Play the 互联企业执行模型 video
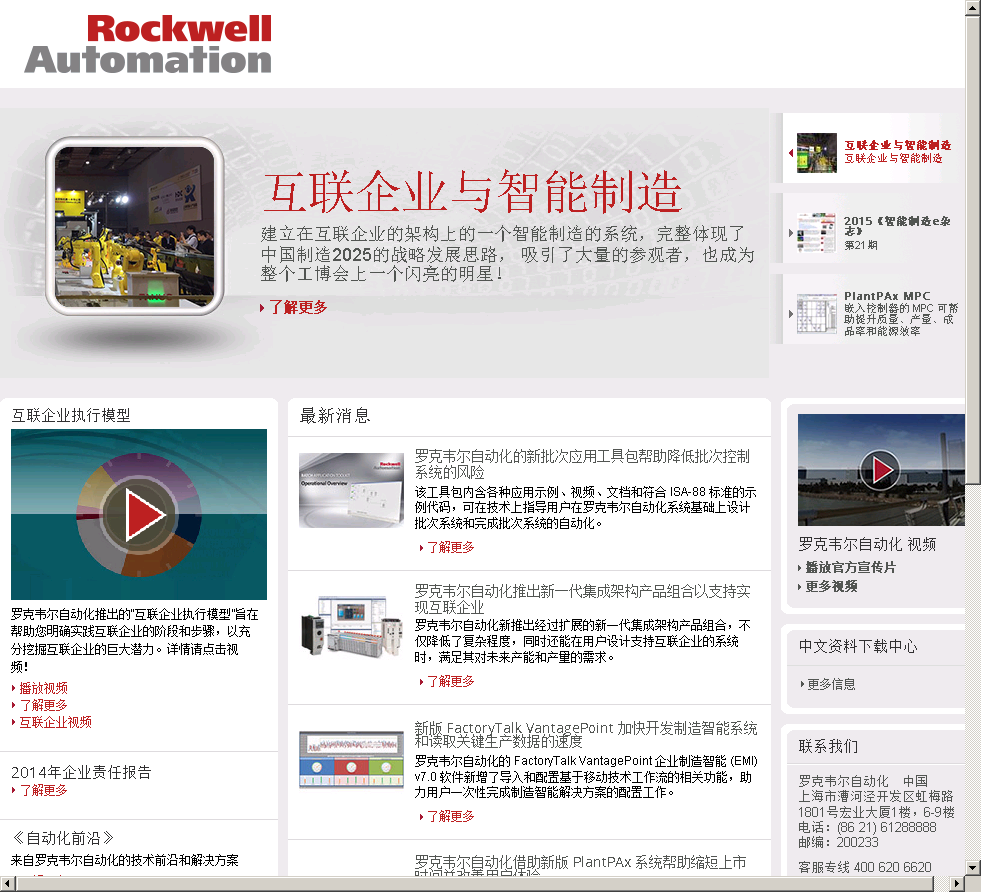Viewport: 981px width, 892px height. (x=139, y=514)
